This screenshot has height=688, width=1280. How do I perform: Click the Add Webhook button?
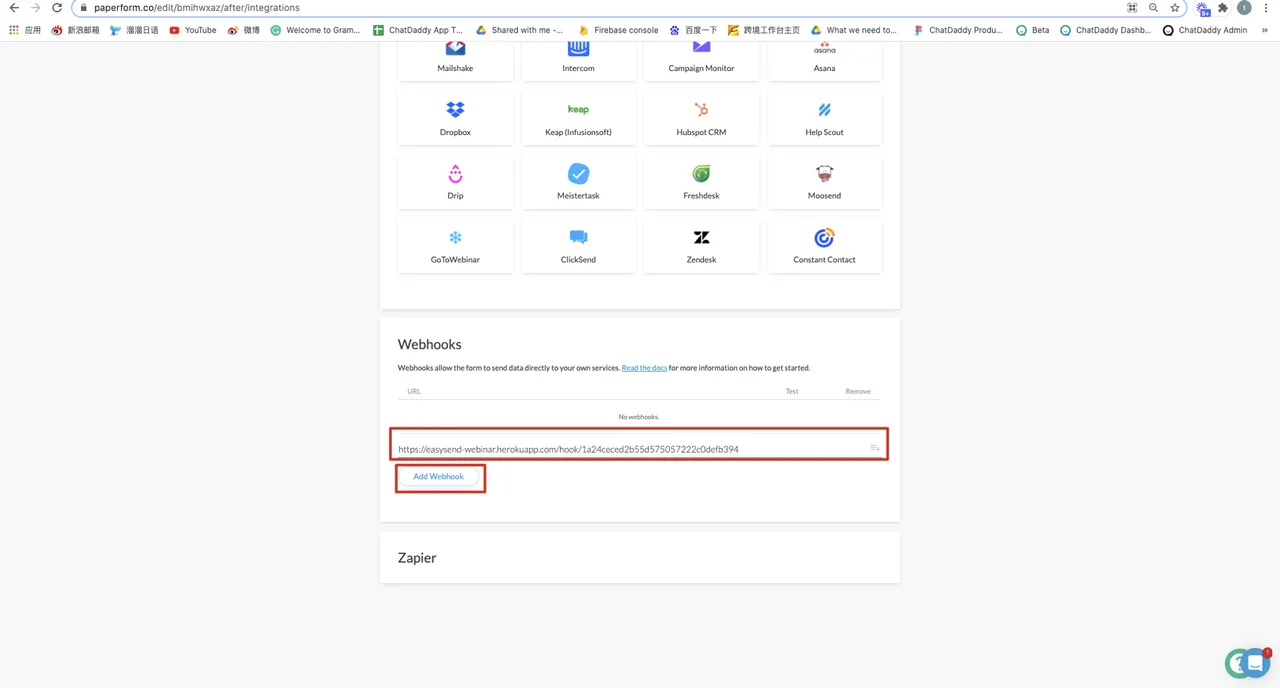point(438,477)
